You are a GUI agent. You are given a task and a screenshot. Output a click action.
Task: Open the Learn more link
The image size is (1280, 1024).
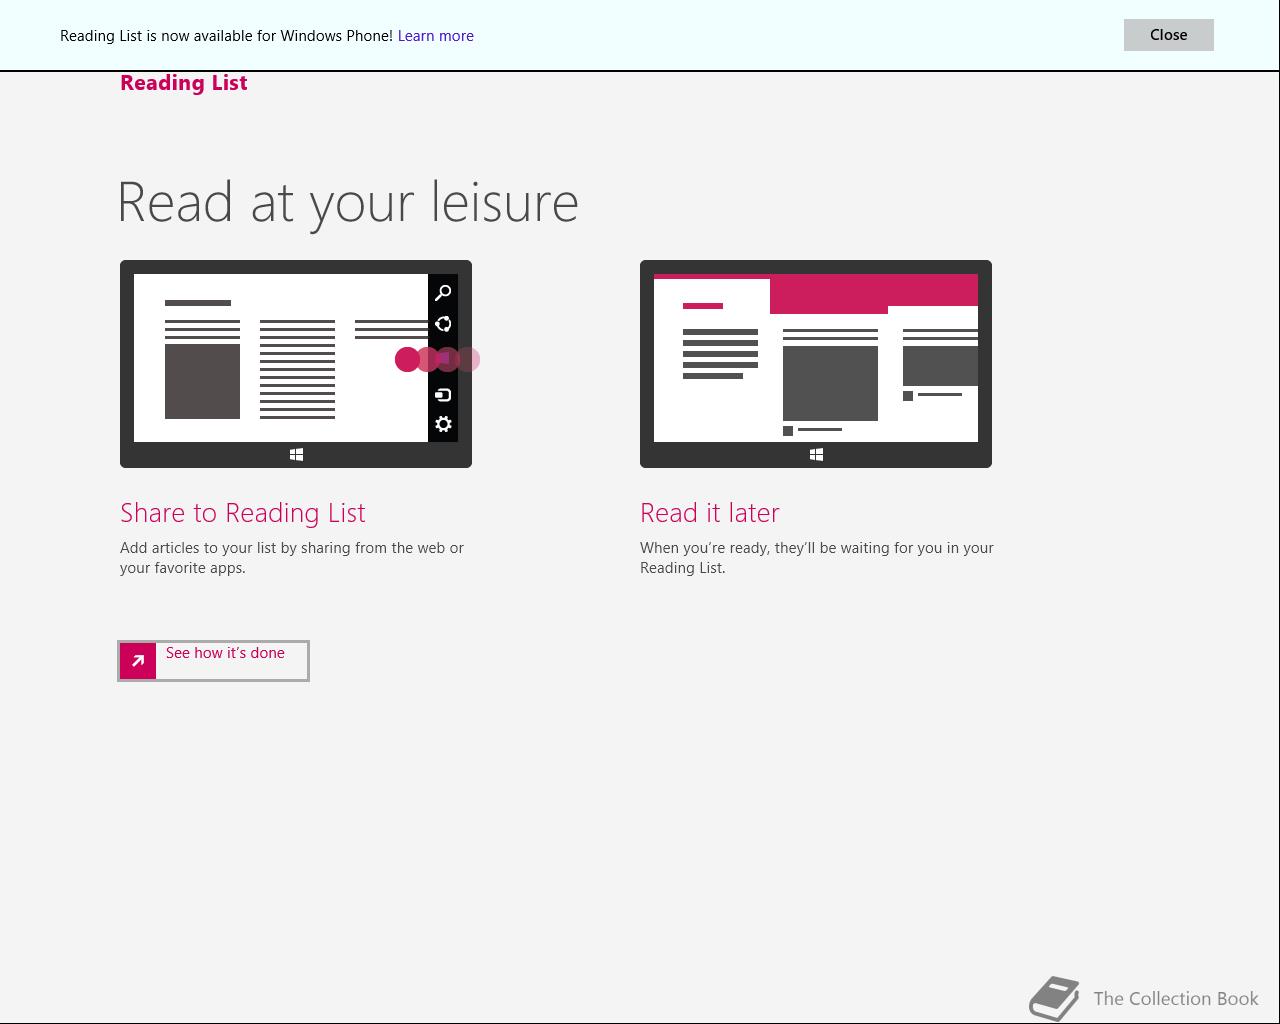(436, 36)
